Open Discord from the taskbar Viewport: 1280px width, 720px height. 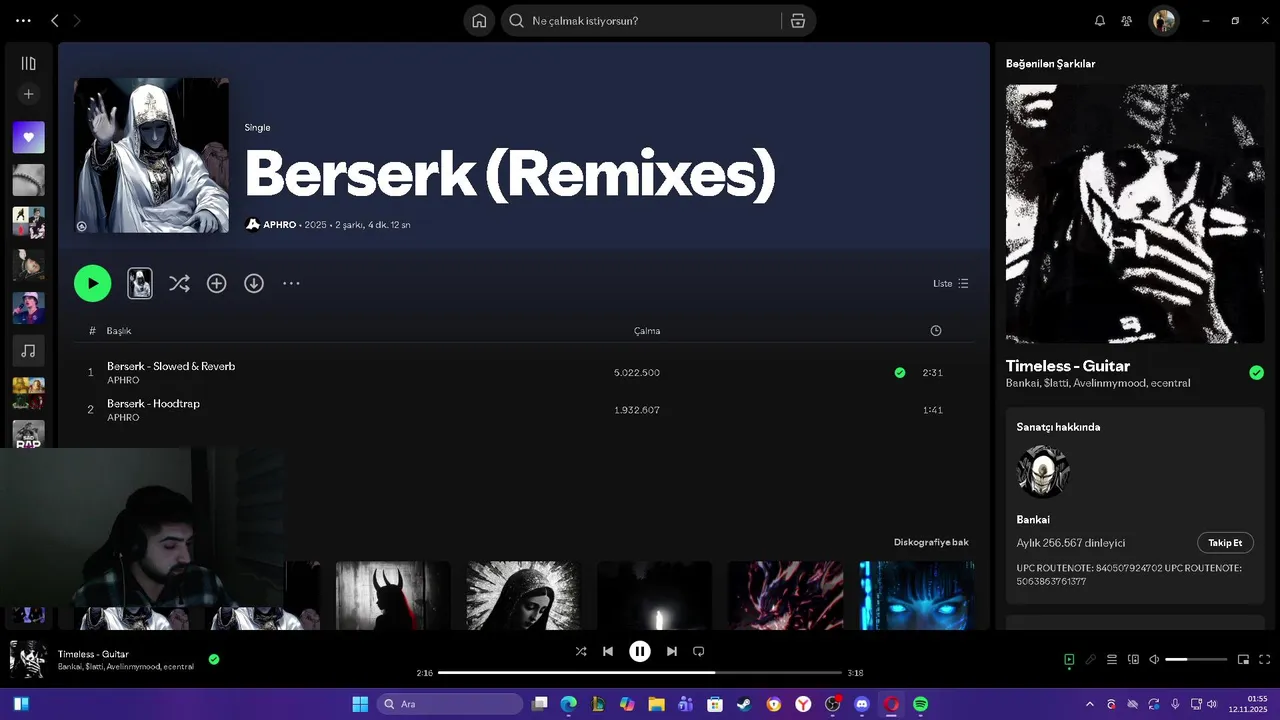pos(862,704)
